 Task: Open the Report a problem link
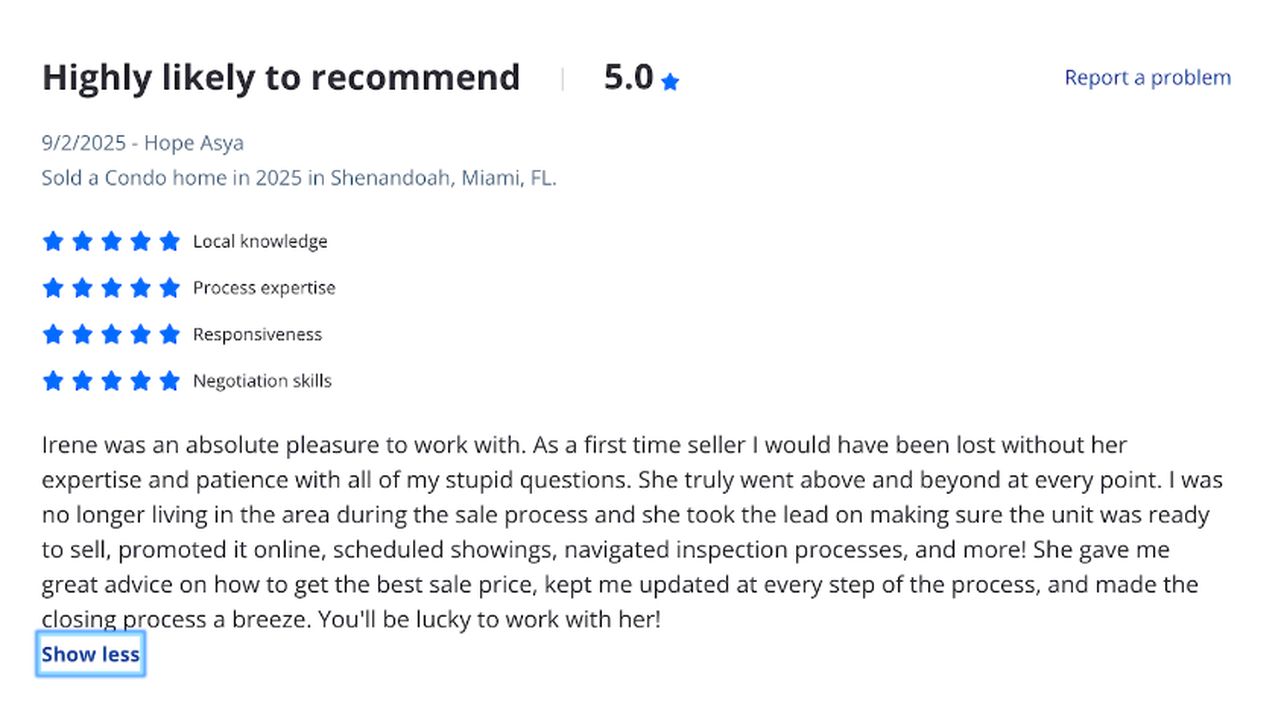(x=1147, y=78)
